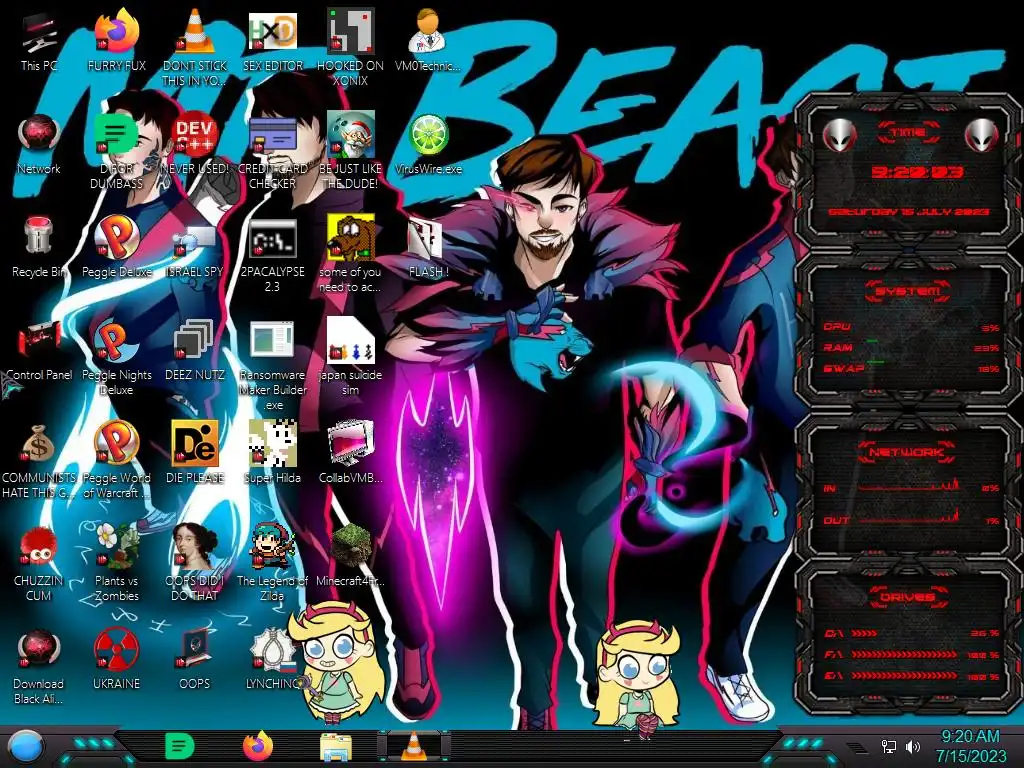This screenshot has width=1024, height=768.
Task: Open the green chat bubble shortcut labeled DUMBASS
Action: (x=117, y=150)
